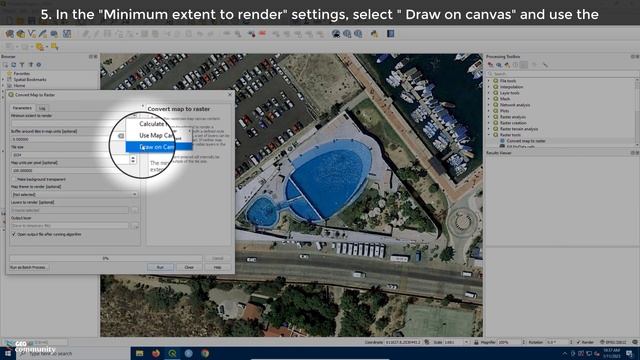Open the Windows Start menu
This screenshot has height=360, width=640.
tap(8, 353)
